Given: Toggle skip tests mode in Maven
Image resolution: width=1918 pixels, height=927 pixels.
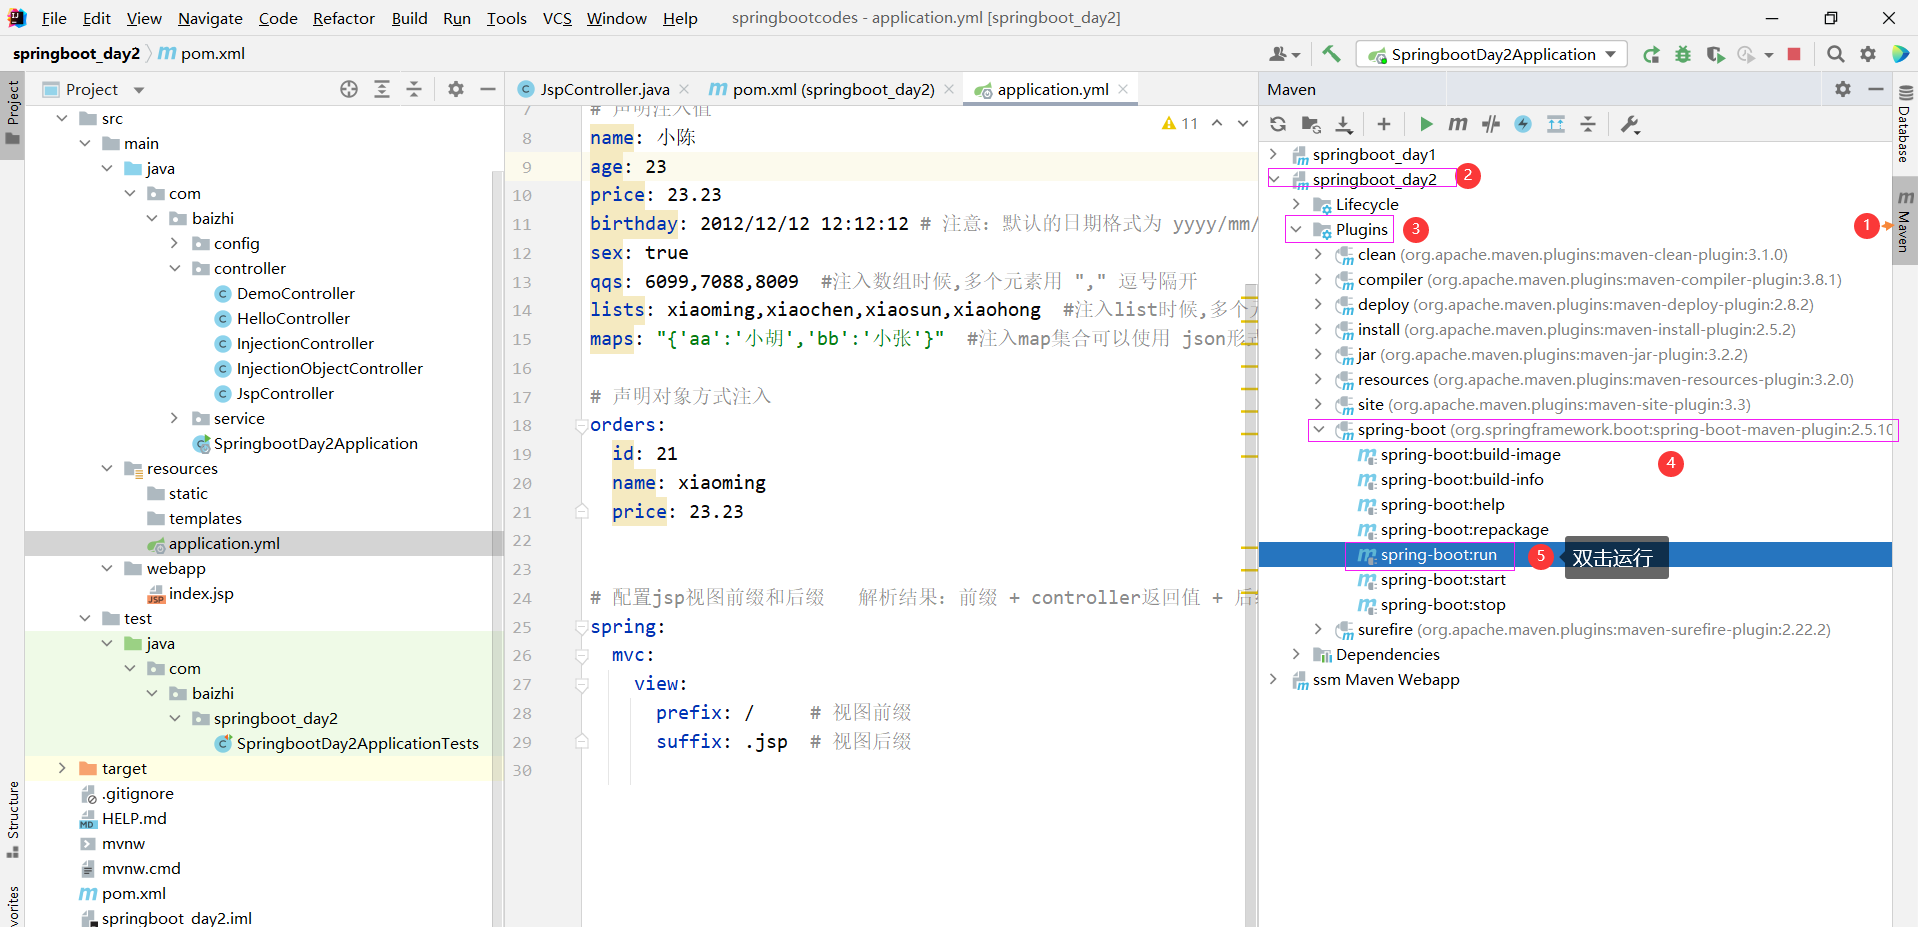Looking at the screenshot, I should tap(1491, 124).
